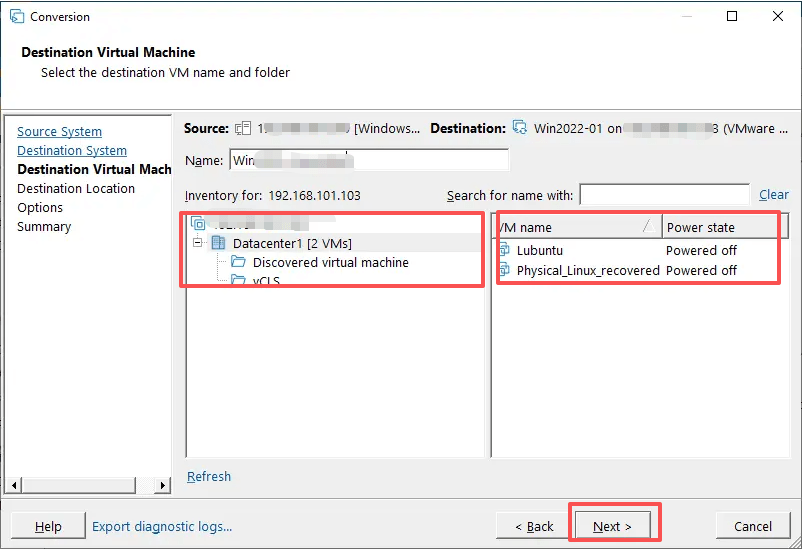Maximize the Conversion window

[732, 16]
